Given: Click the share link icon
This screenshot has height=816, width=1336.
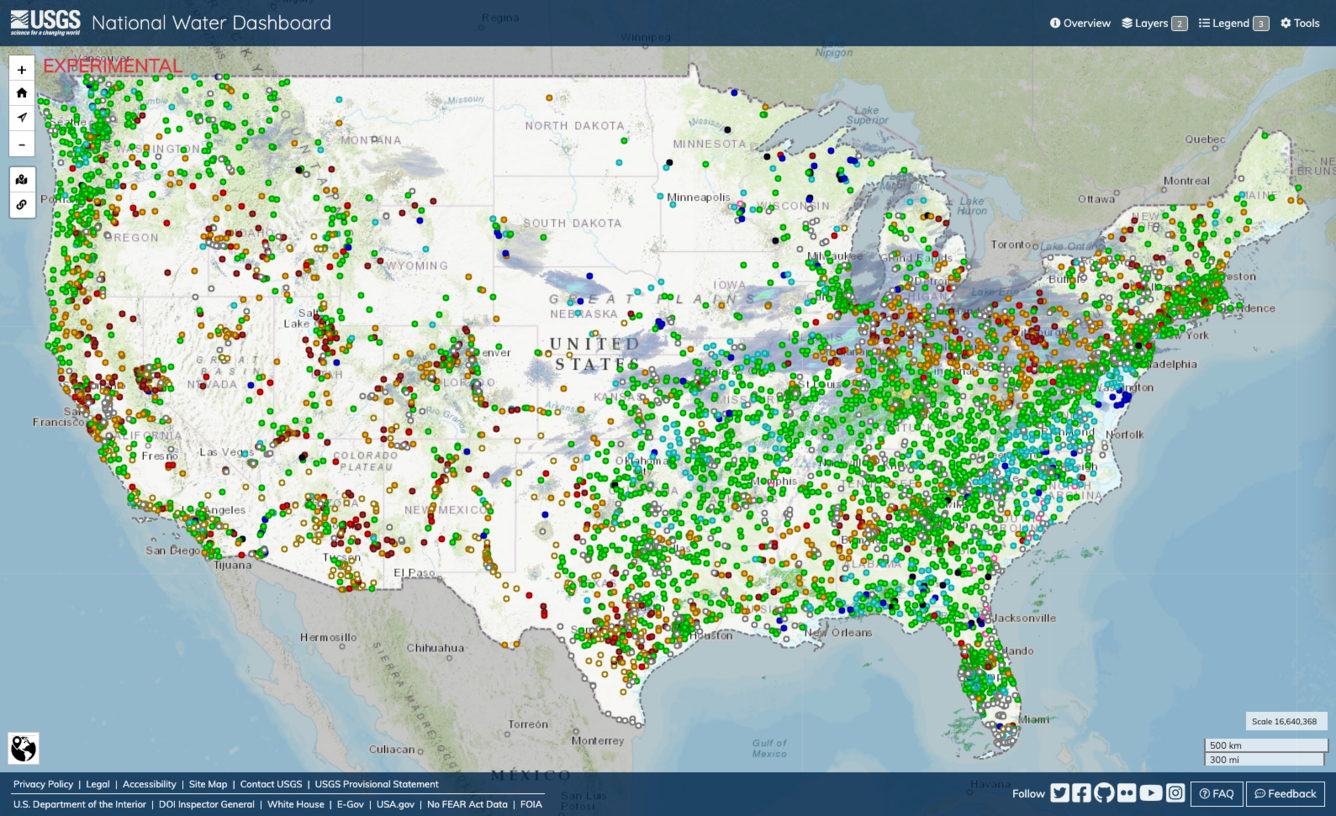Looking at the screenshot, I should click(x=21, y=205).
